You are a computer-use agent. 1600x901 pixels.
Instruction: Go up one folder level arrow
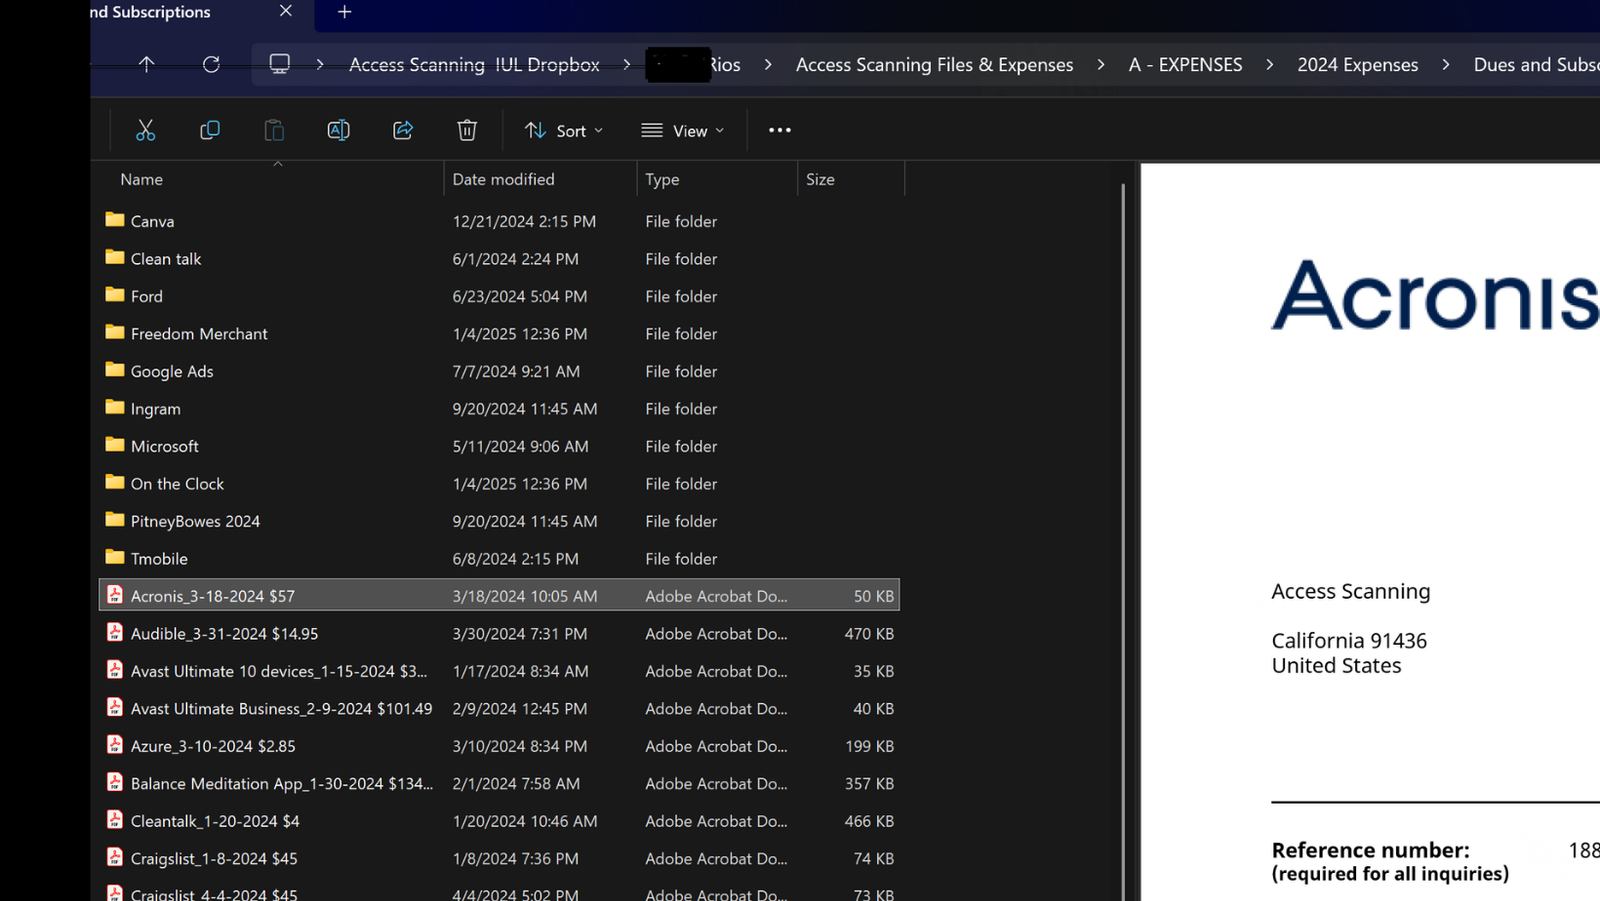click(146, 64)
